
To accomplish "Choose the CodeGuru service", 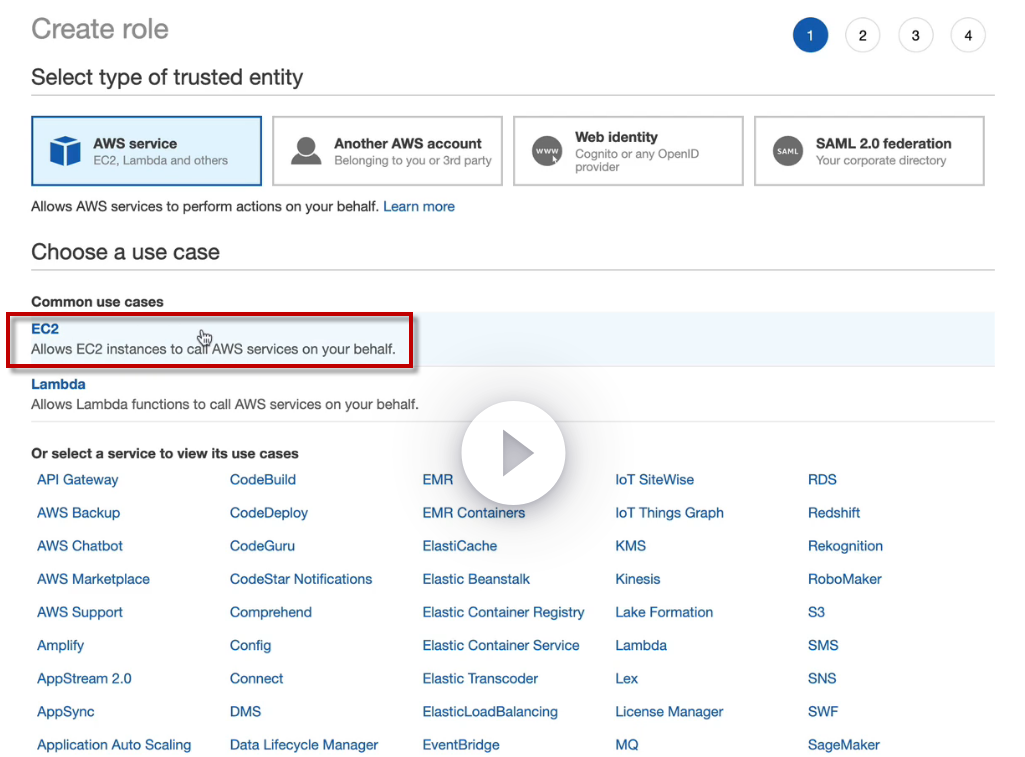I will [x=262, y=546].
